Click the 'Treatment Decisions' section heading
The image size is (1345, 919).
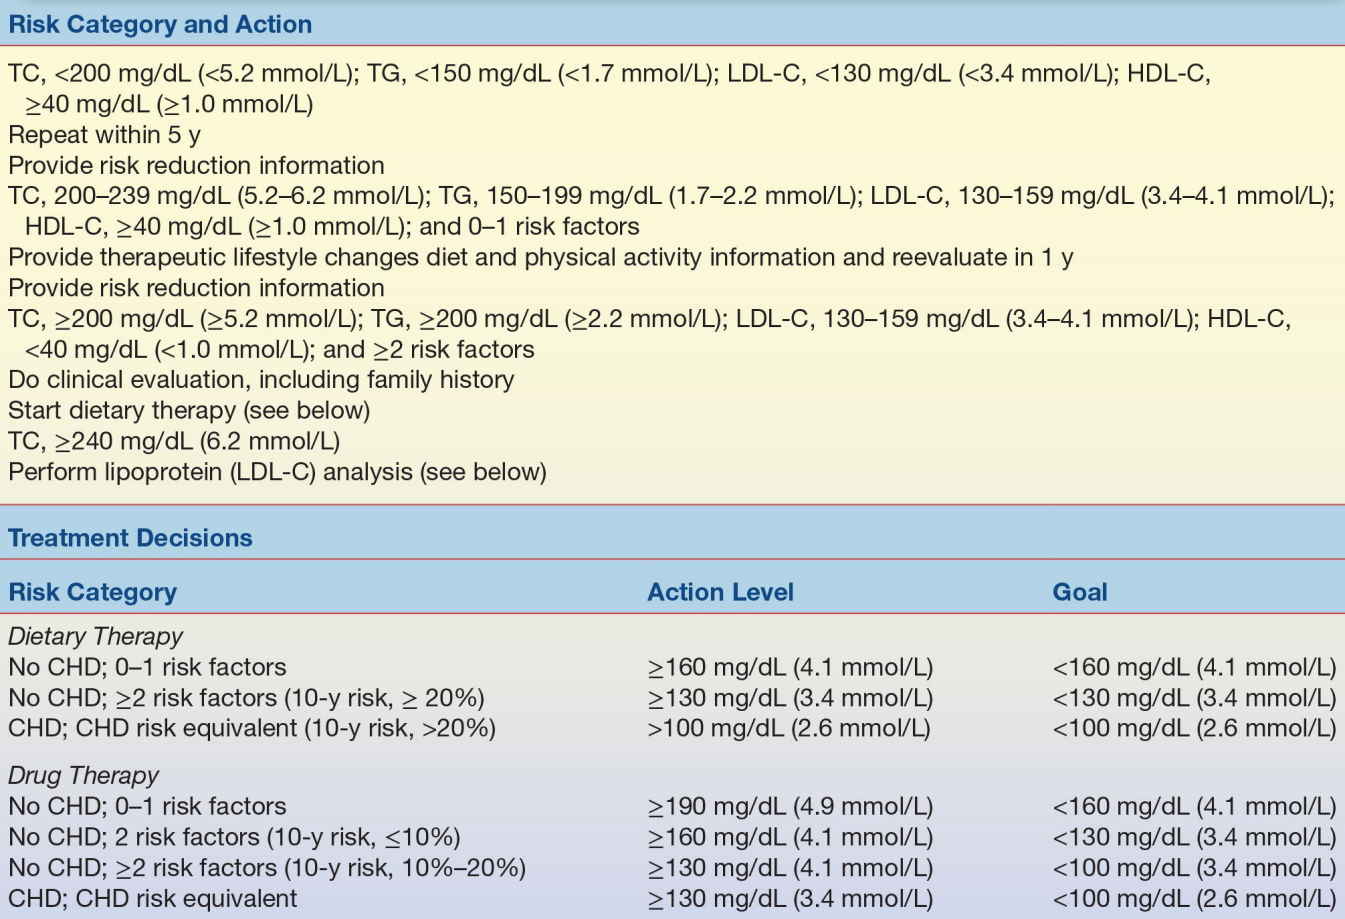click(x=130, y=538)
